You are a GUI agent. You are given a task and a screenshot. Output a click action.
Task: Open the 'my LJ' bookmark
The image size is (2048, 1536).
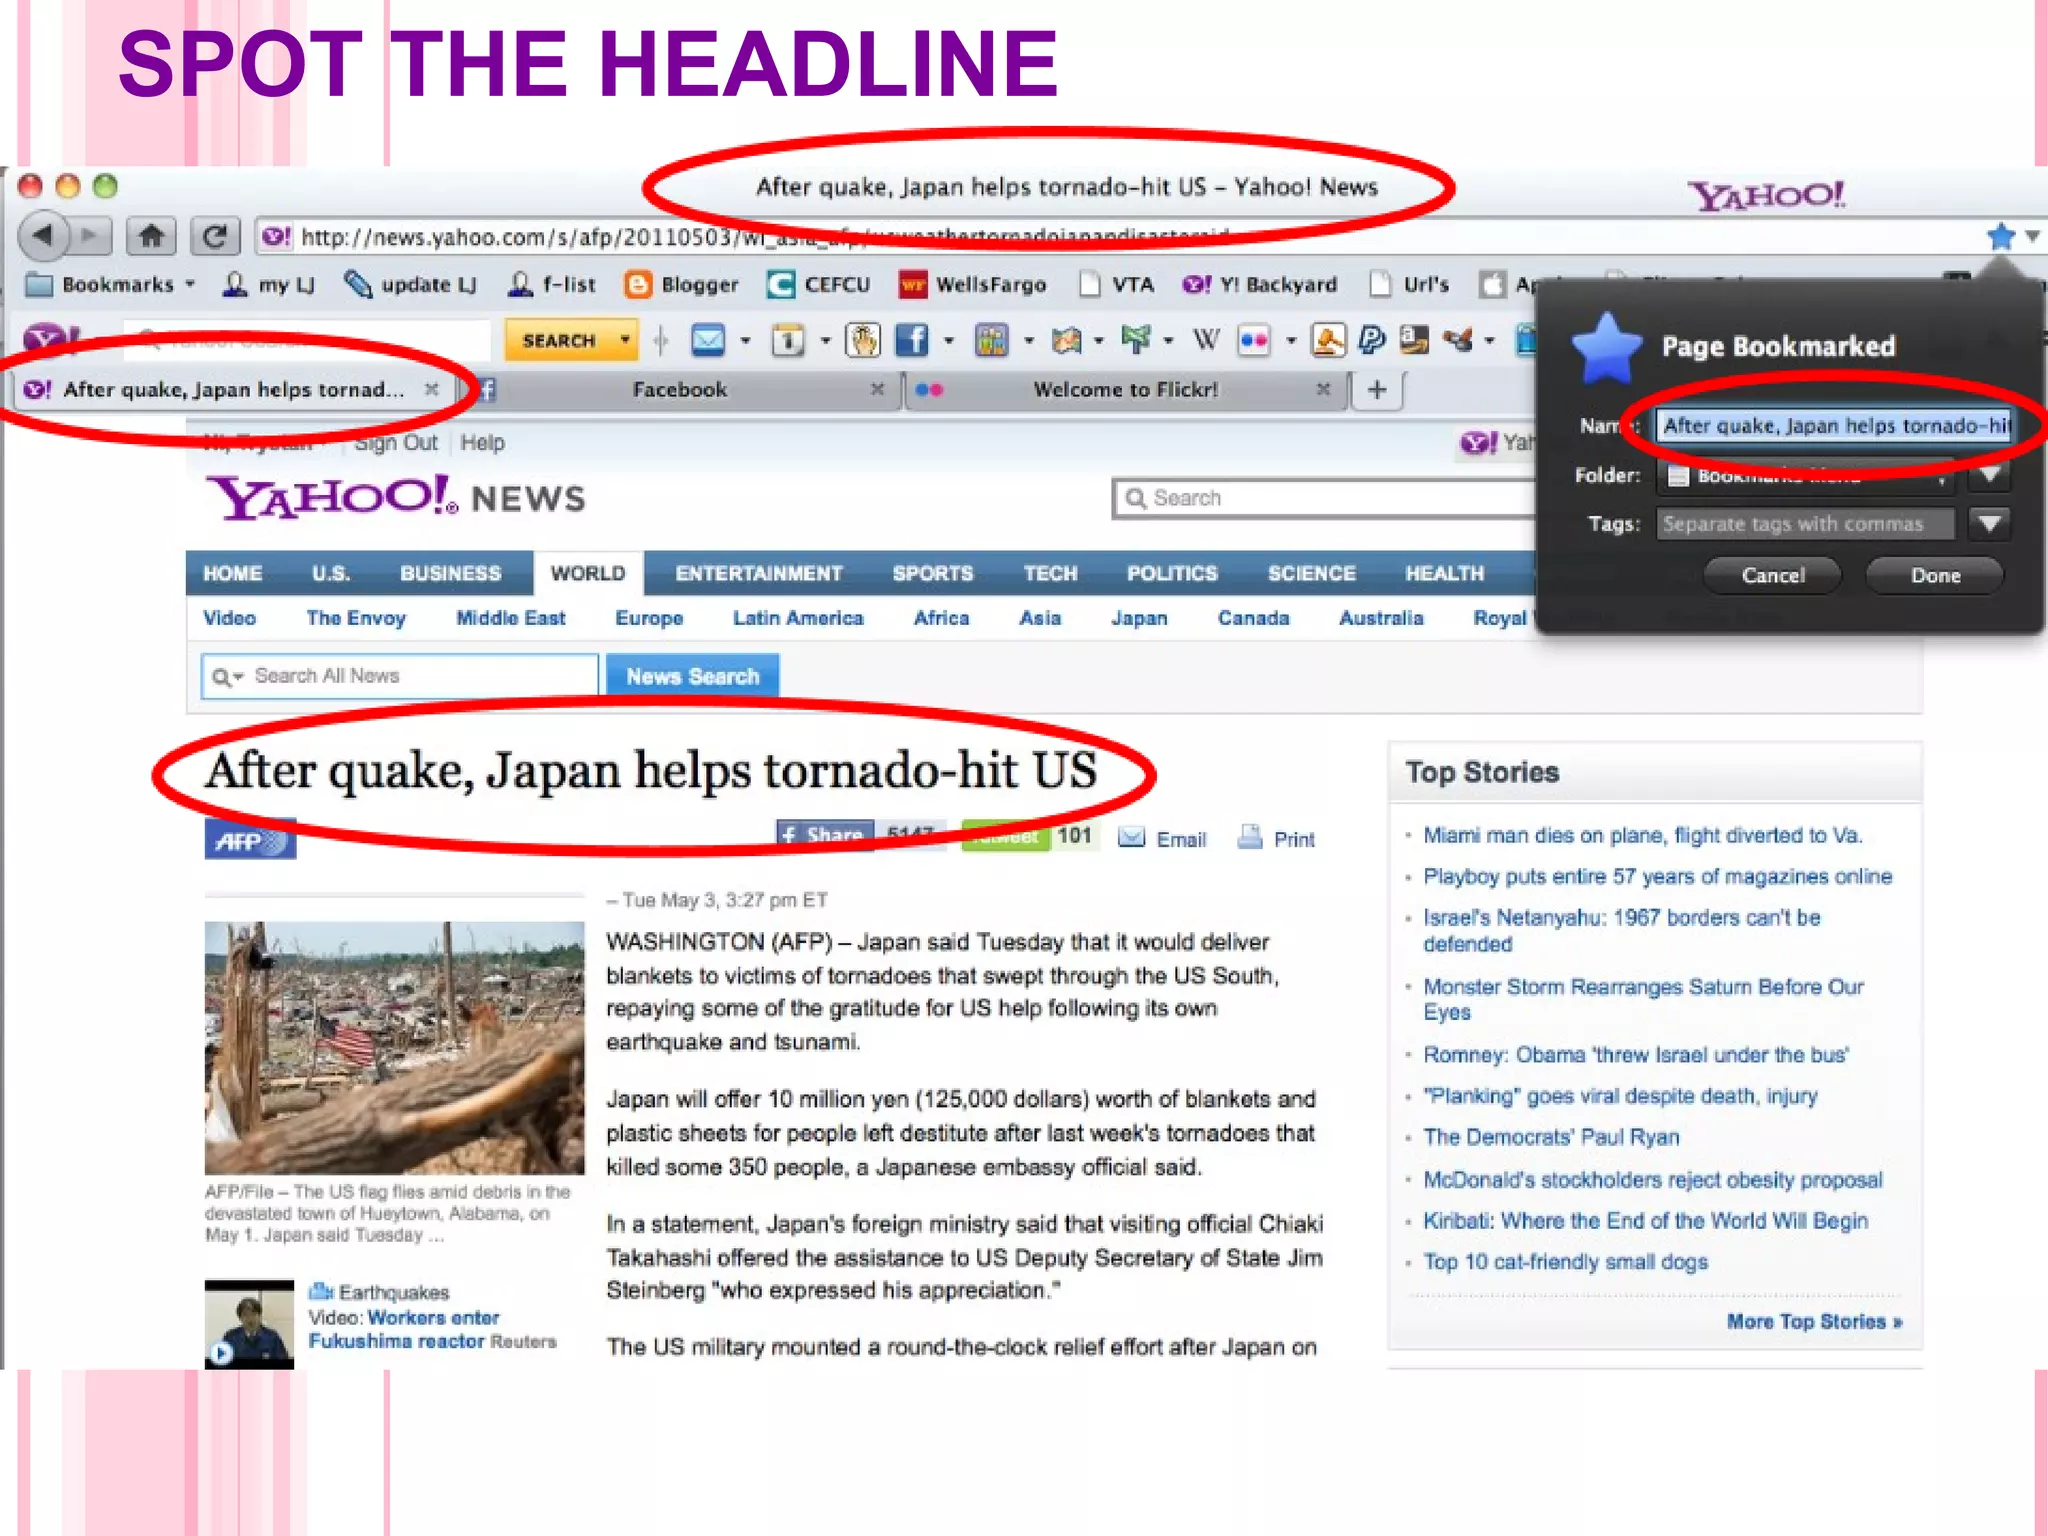pos(268,285)
